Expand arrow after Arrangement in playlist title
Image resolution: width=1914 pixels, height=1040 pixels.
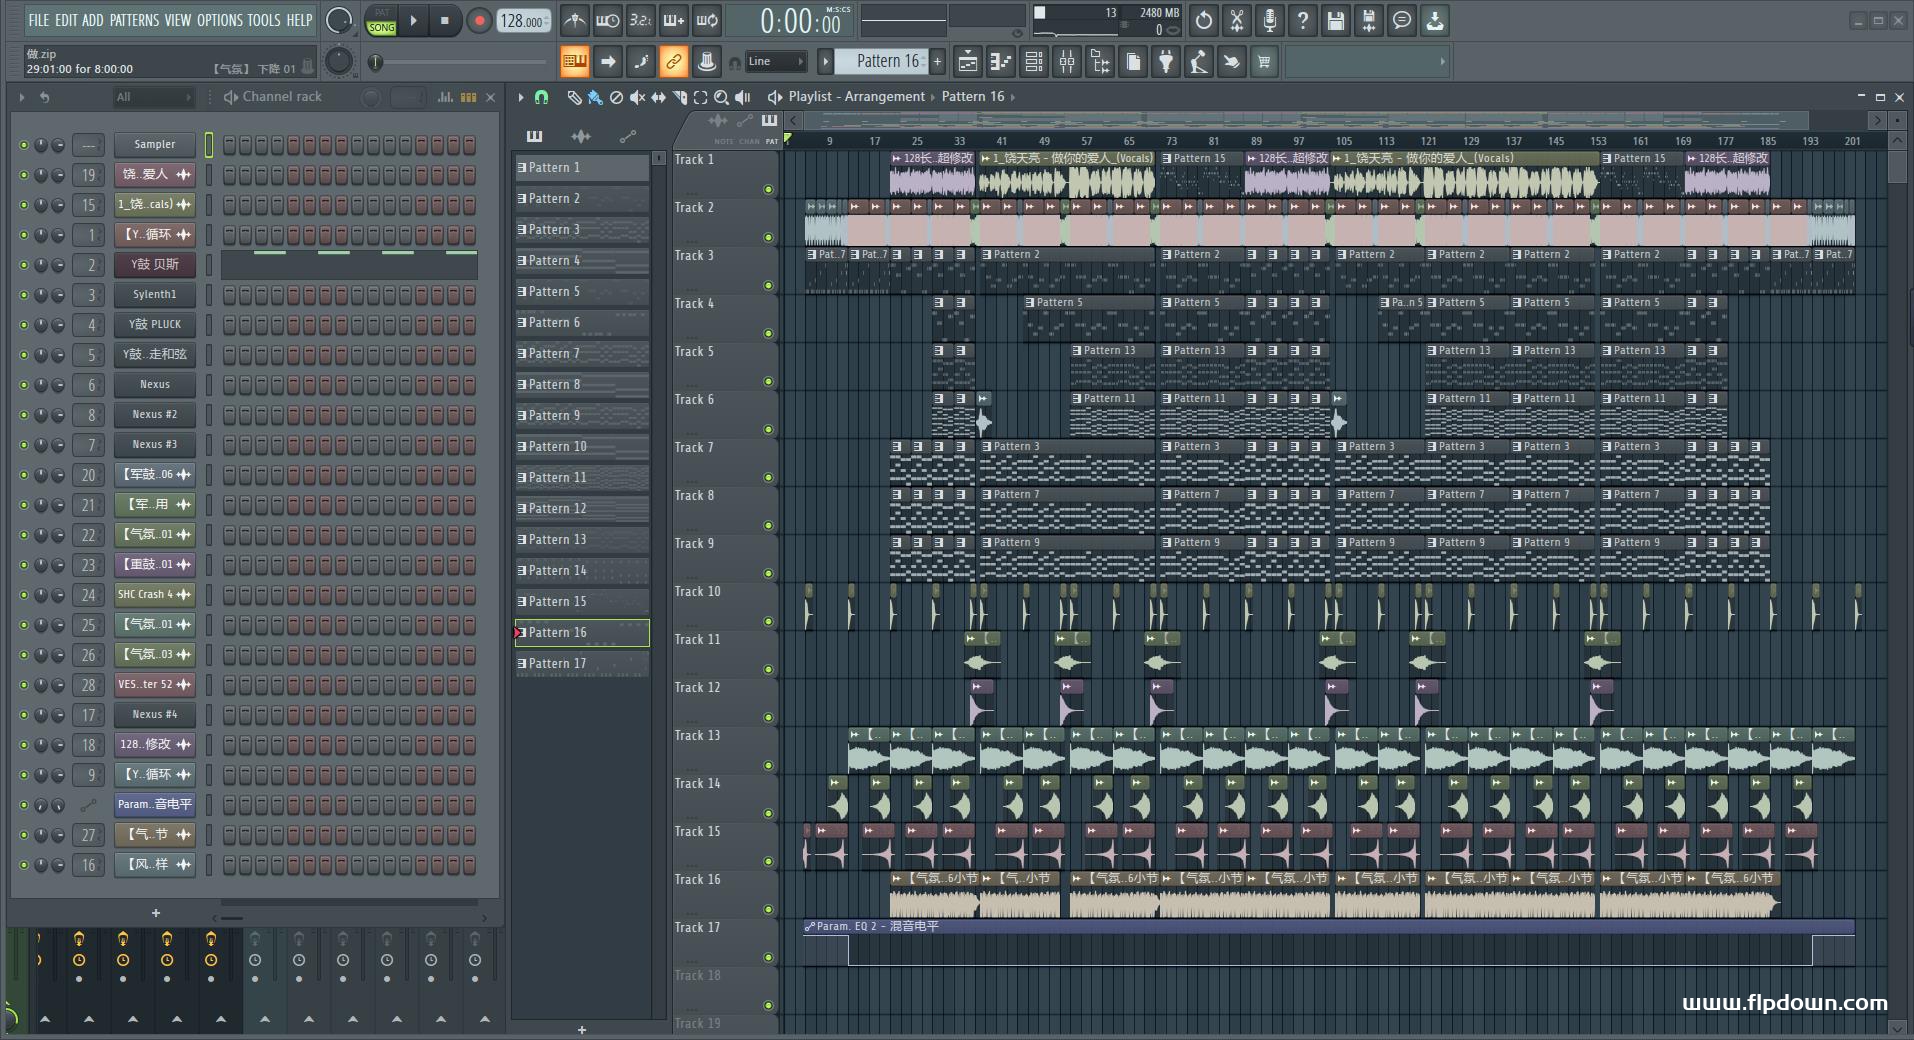(x=932, y=97)
